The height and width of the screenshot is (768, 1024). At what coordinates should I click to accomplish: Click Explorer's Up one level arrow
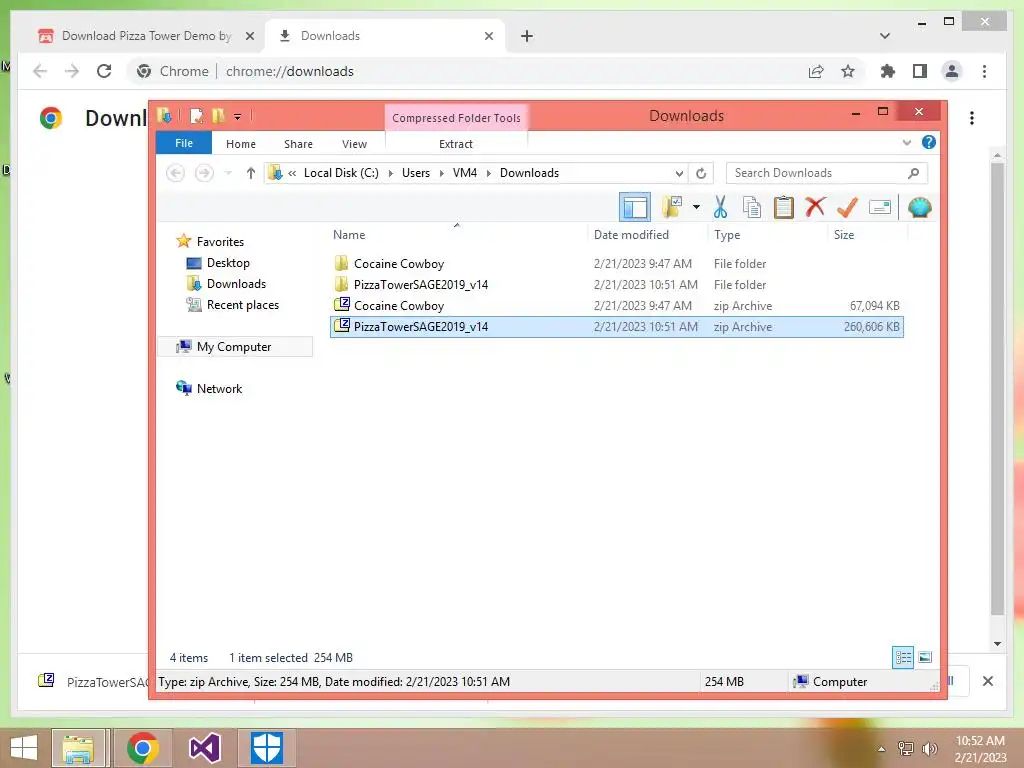coord(251,173)
